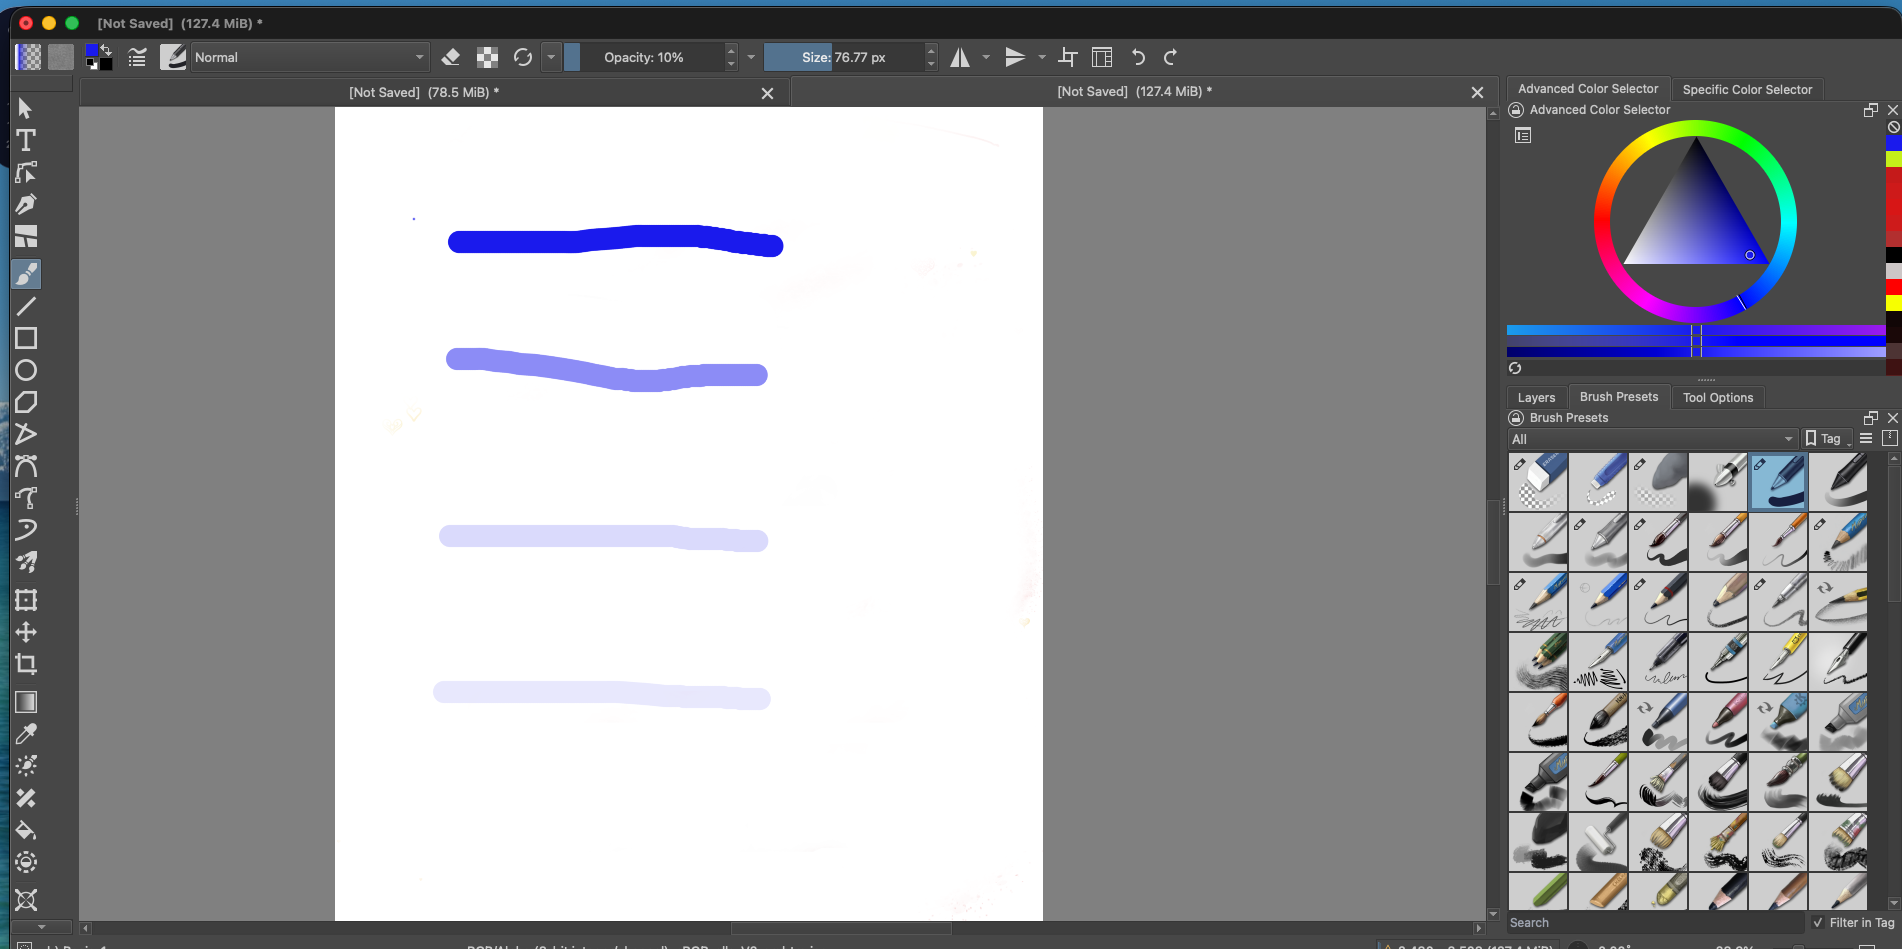Select the Bezier Curve tool

[26, 466]
